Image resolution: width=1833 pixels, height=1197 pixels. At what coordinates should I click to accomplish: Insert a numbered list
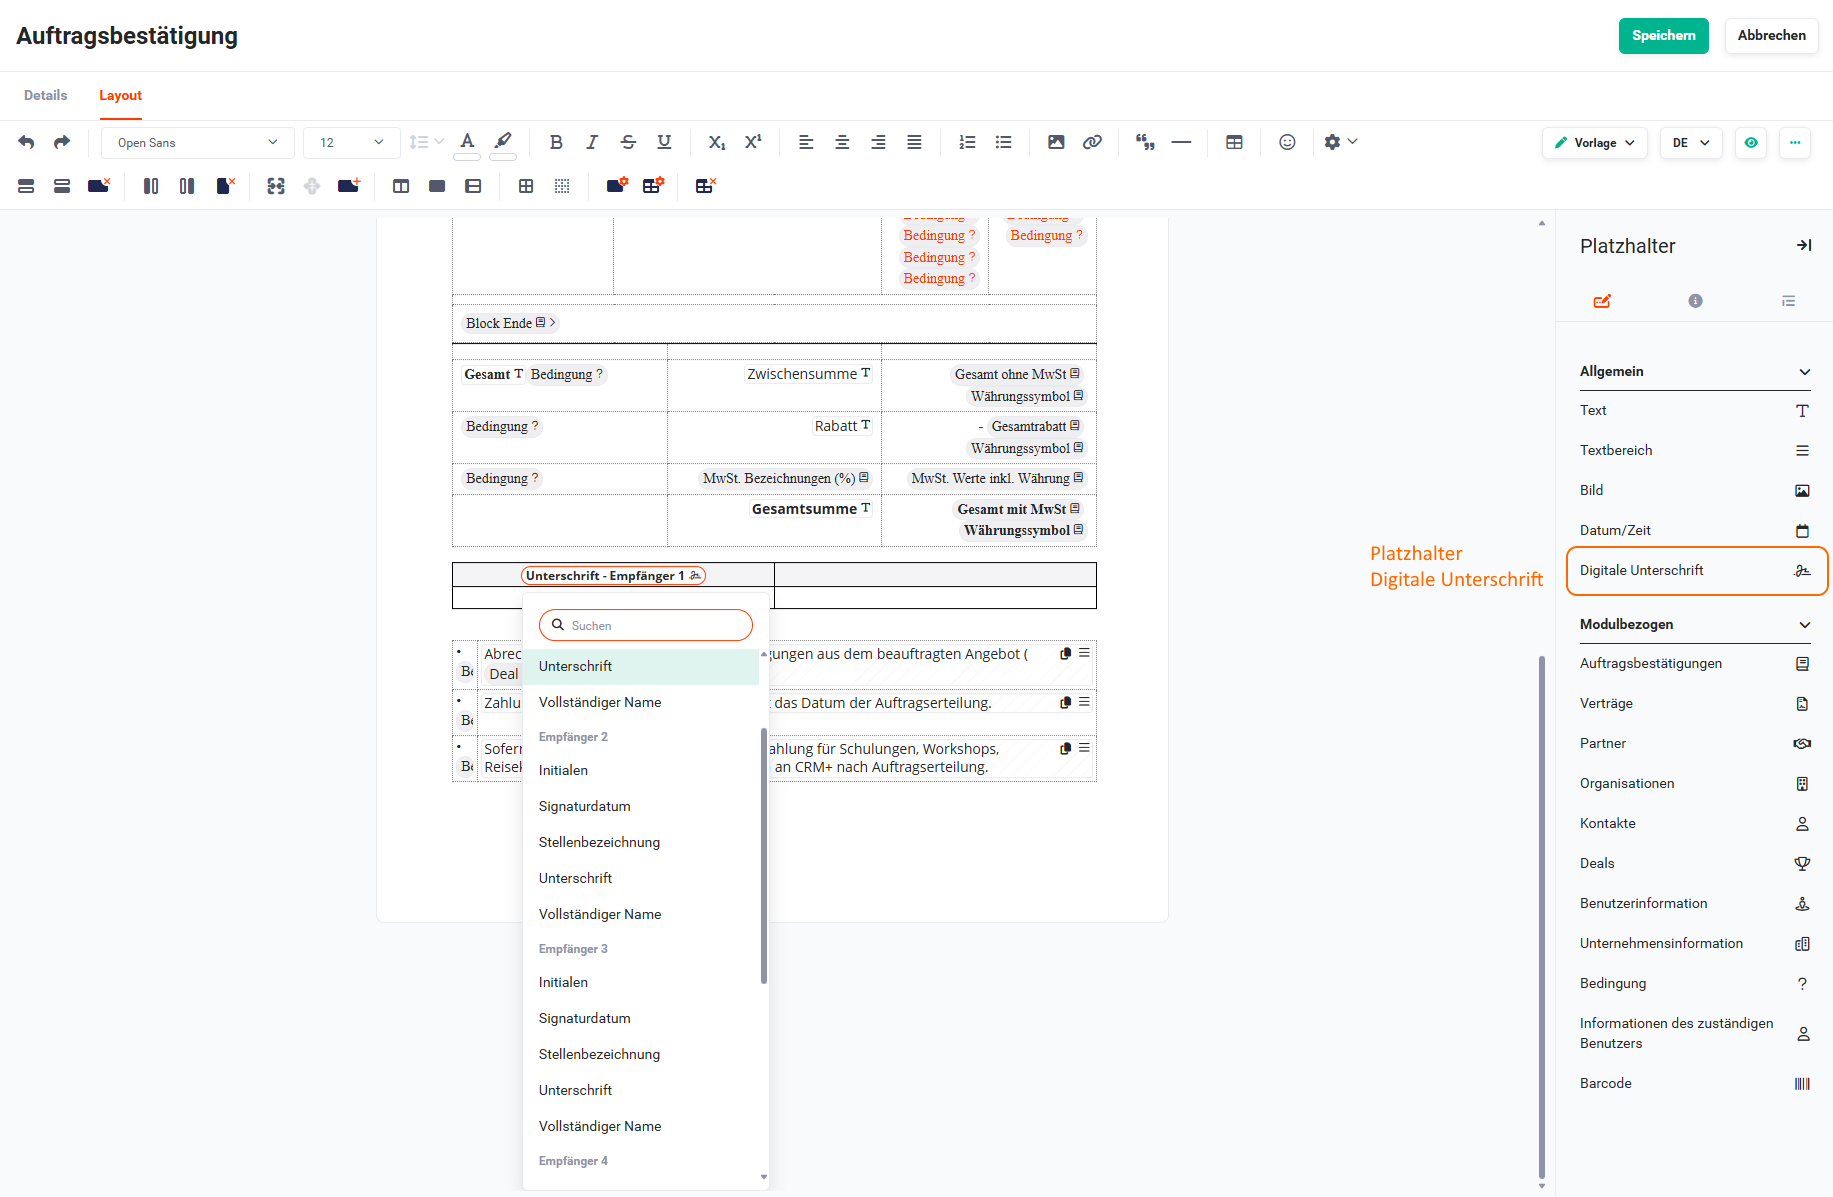pos(967,142)
